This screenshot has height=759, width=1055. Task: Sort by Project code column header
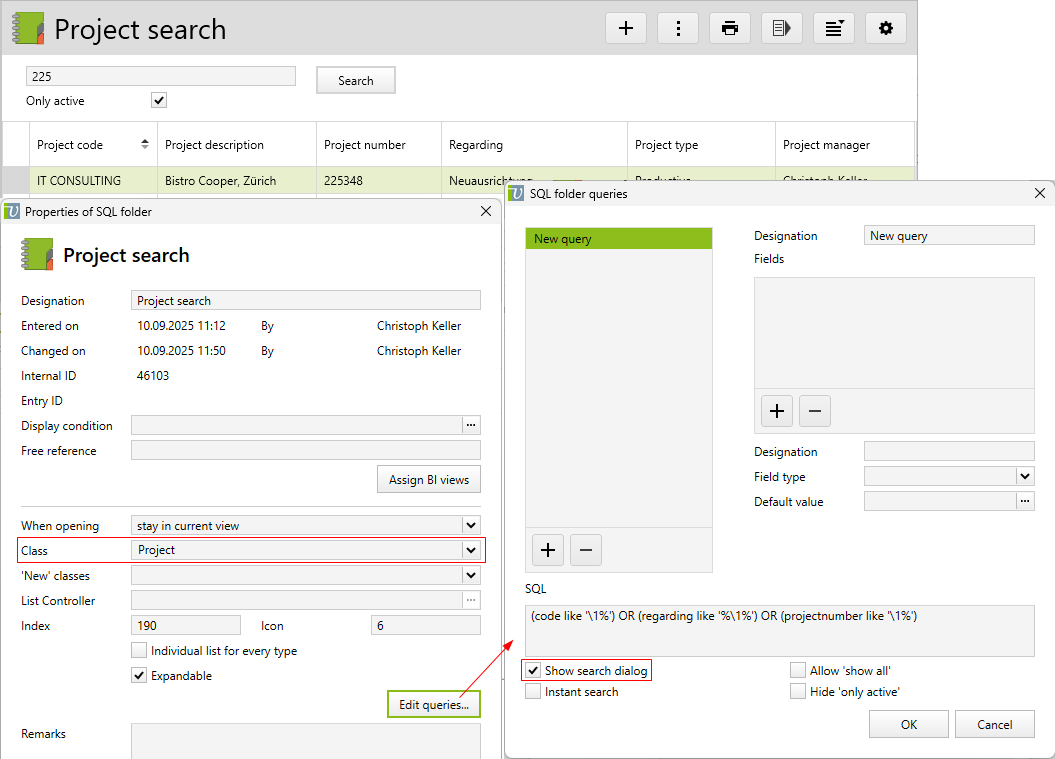(92, 145)
